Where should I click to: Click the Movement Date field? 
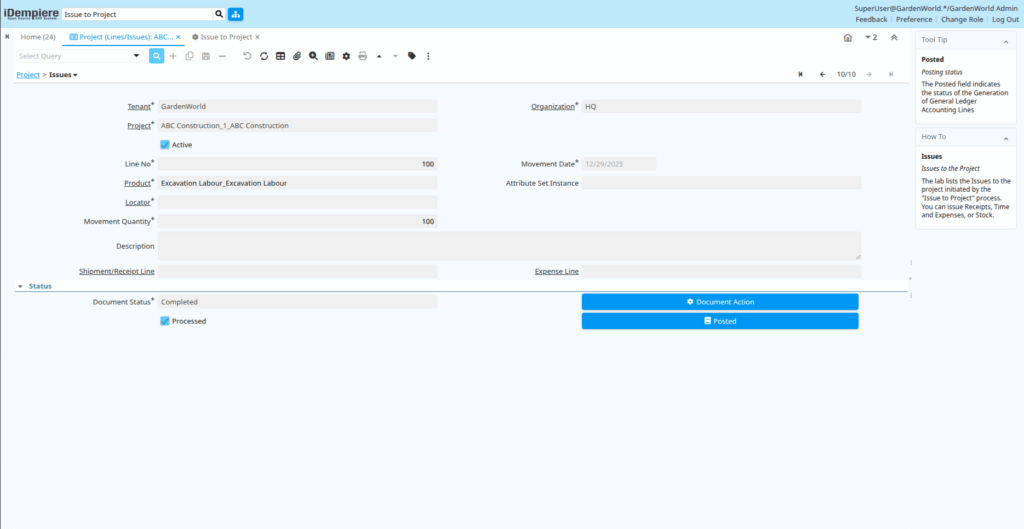click(619, 164)
